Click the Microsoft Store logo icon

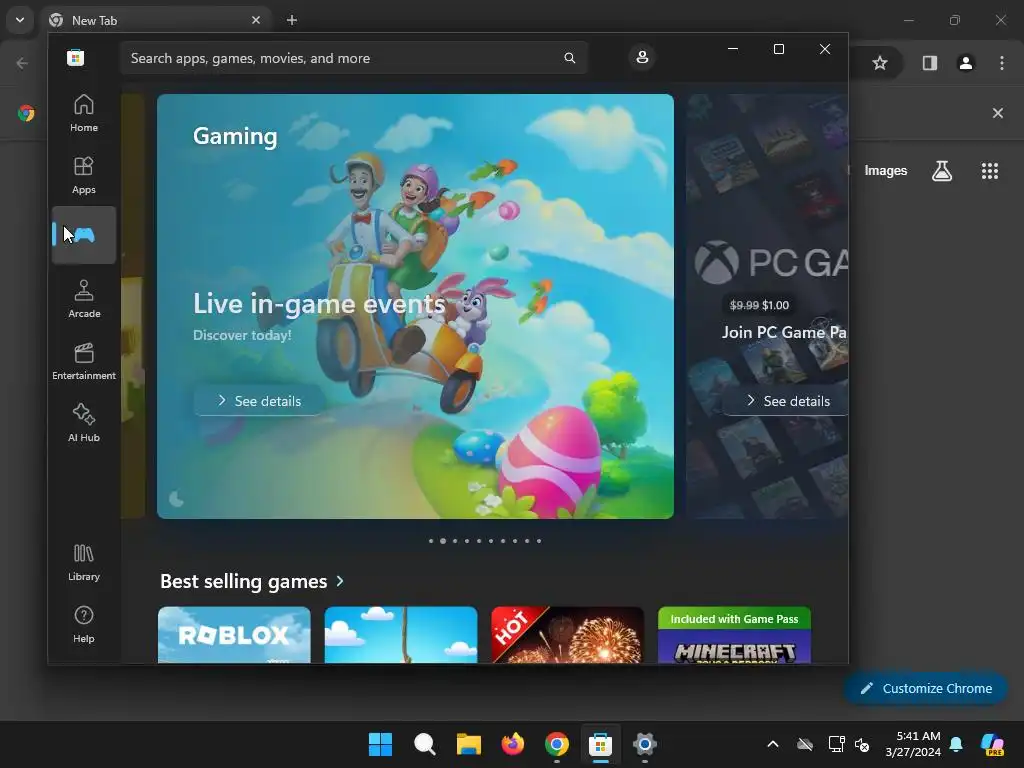(x=76, y=58)
